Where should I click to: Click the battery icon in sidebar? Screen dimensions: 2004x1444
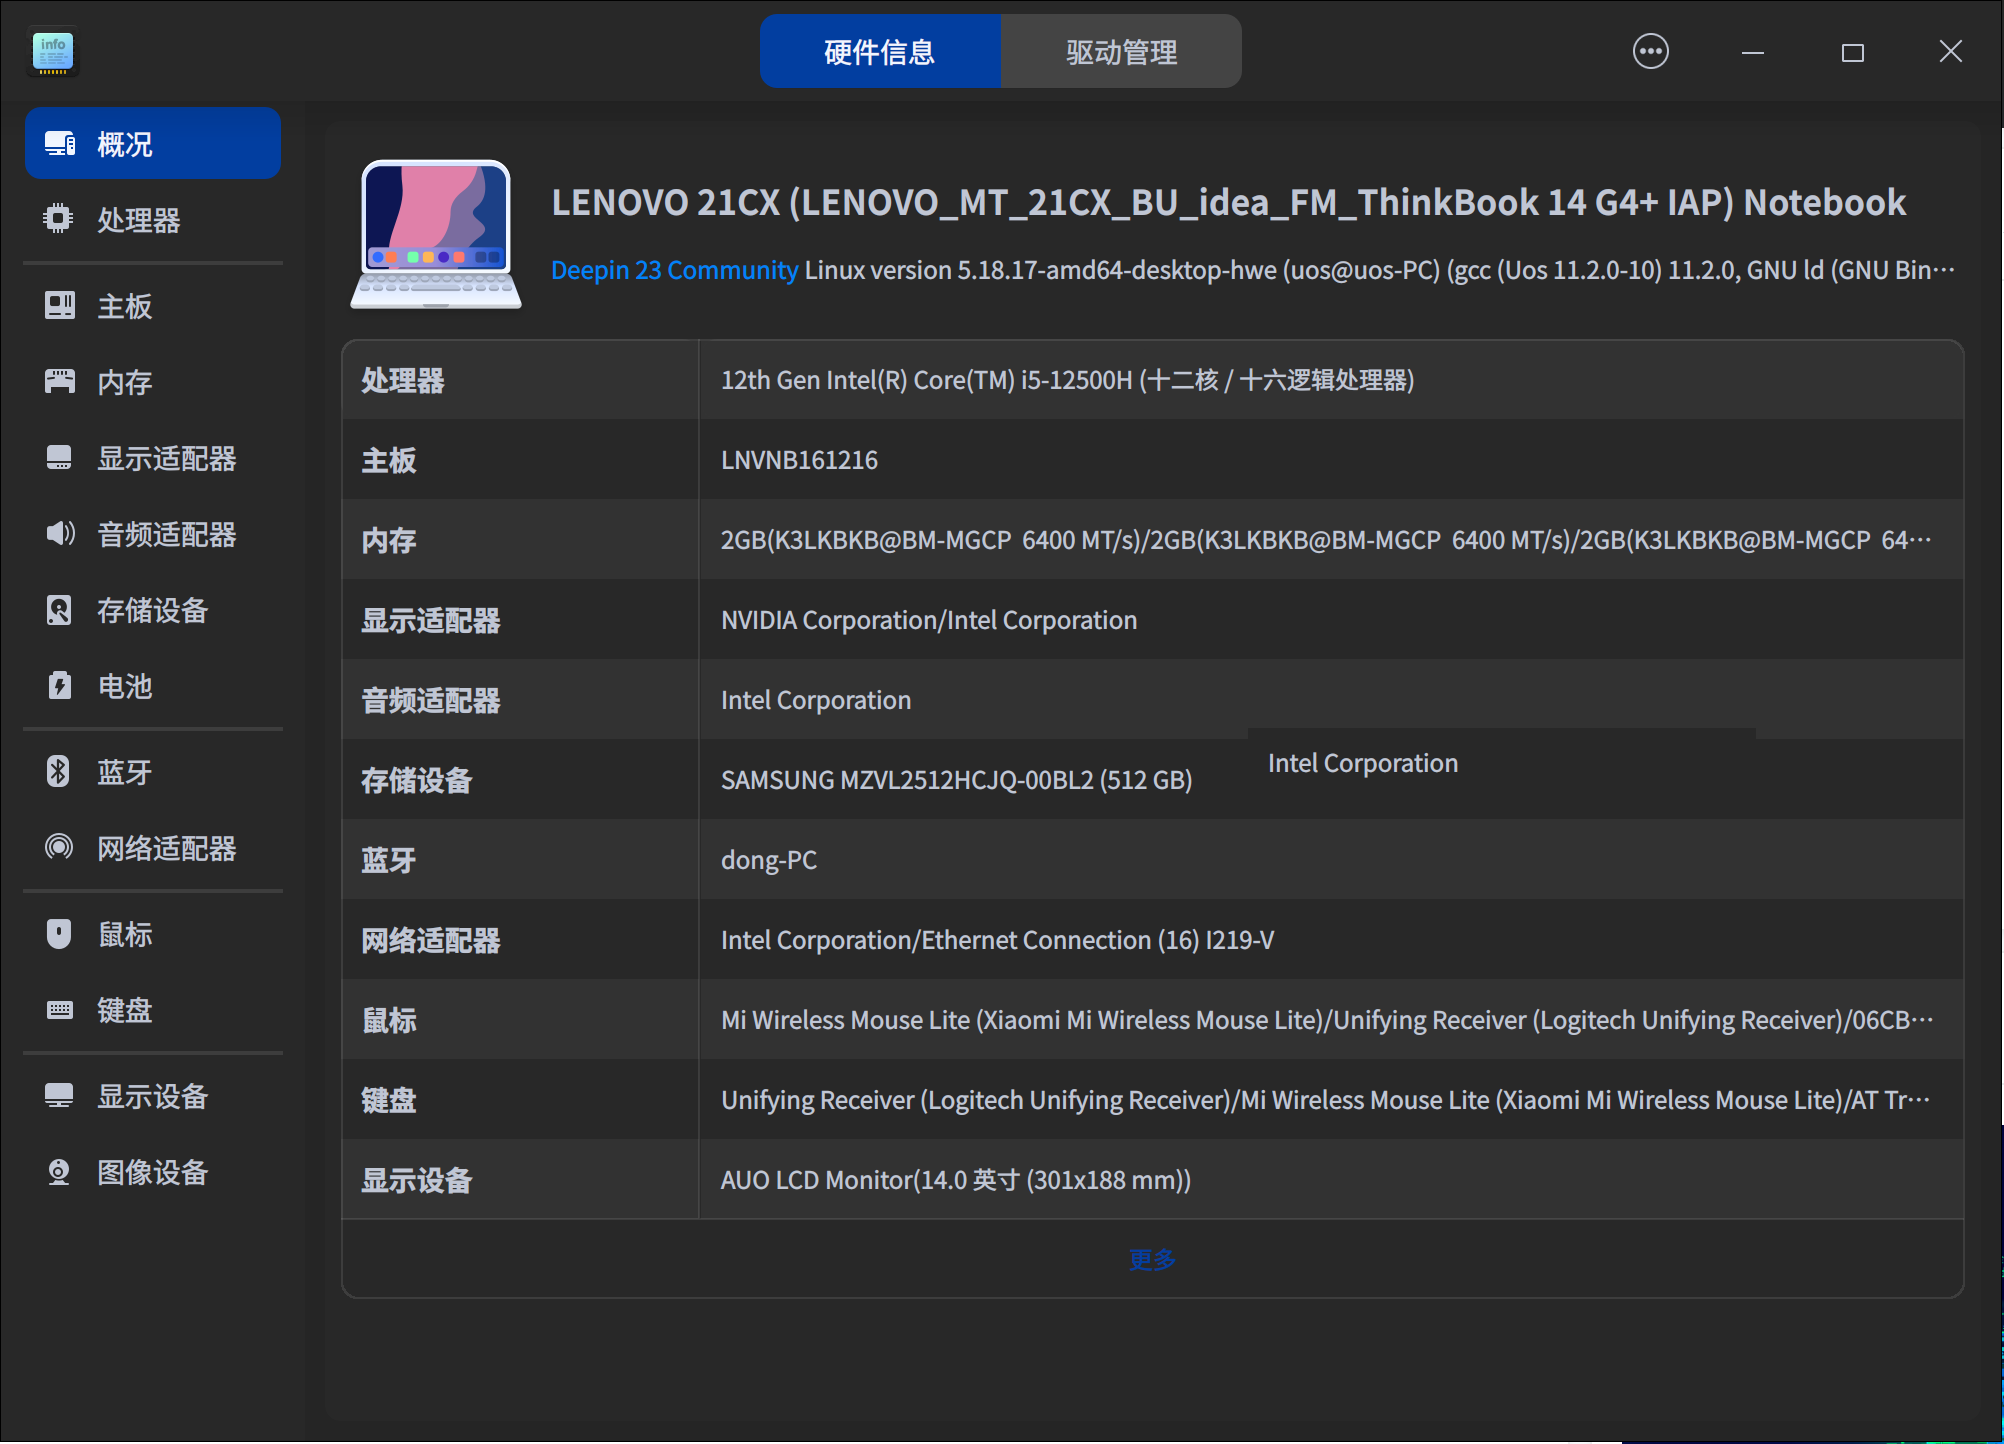(x=59, y=685)
